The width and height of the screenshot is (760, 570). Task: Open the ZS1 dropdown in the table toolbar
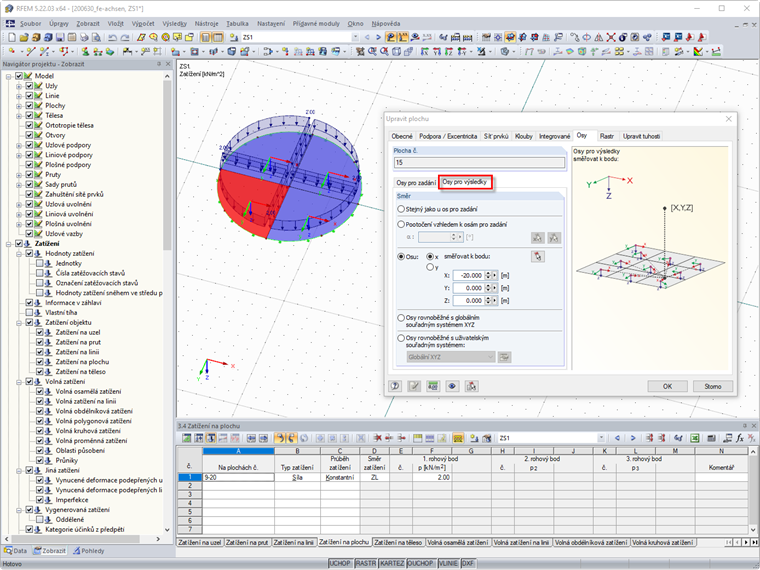(601, 438)
